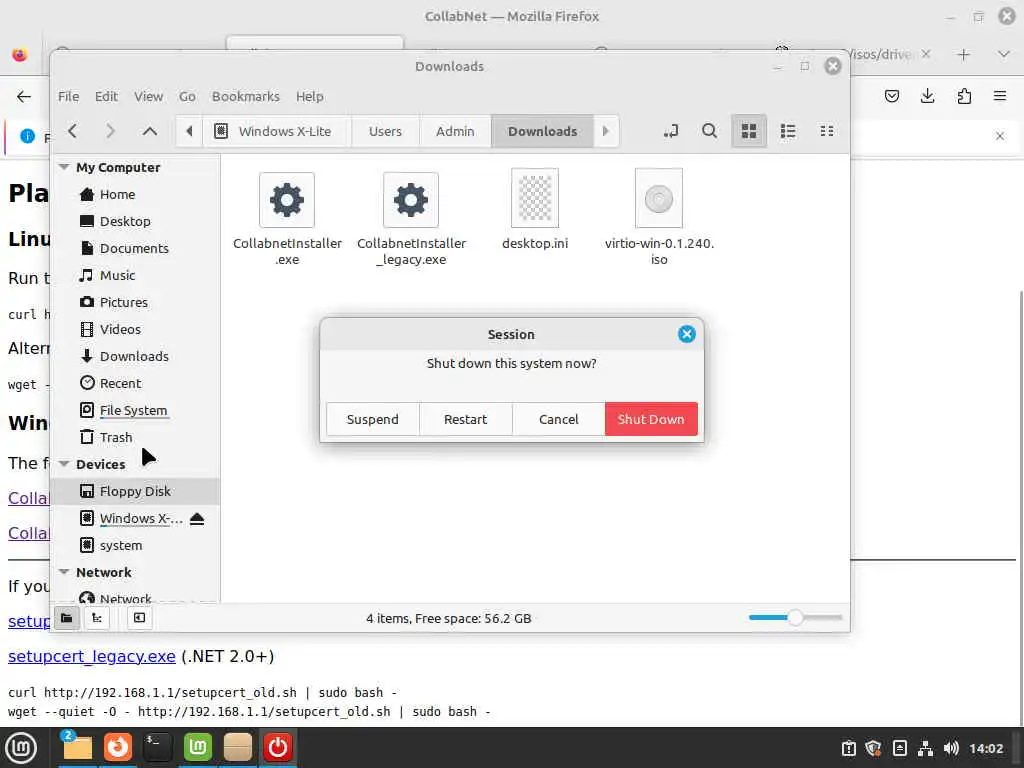Screen dimensions: 1024x768
Task: Switch to list view
Action: click(788, 131)
